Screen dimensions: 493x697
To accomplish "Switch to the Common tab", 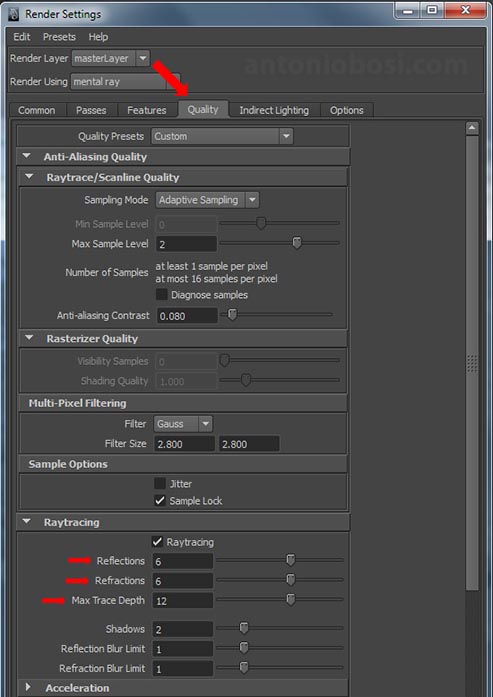I will tap(37, 110).
